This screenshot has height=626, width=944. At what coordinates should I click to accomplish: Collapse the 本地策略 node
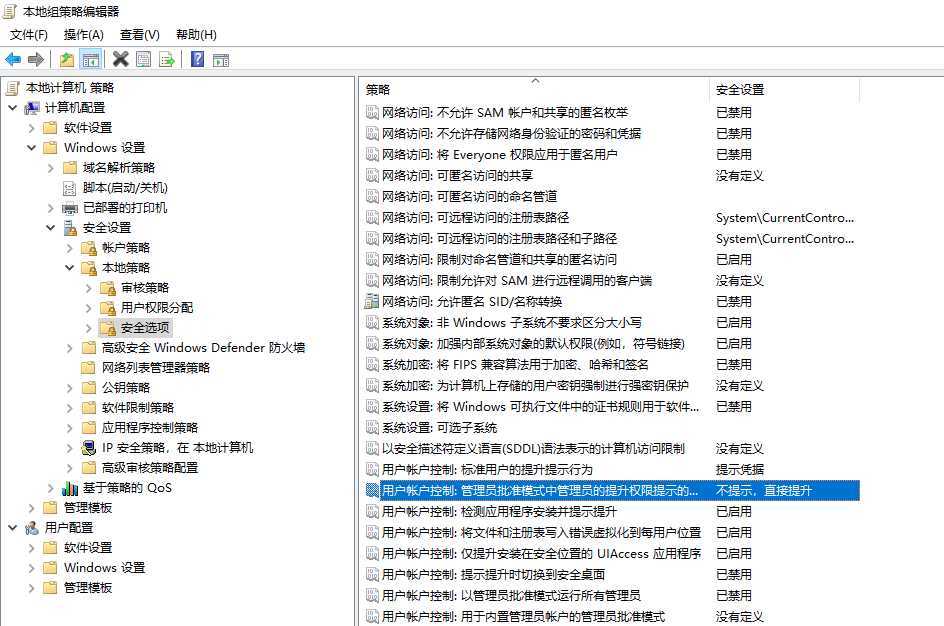click(x=70, y=268)
